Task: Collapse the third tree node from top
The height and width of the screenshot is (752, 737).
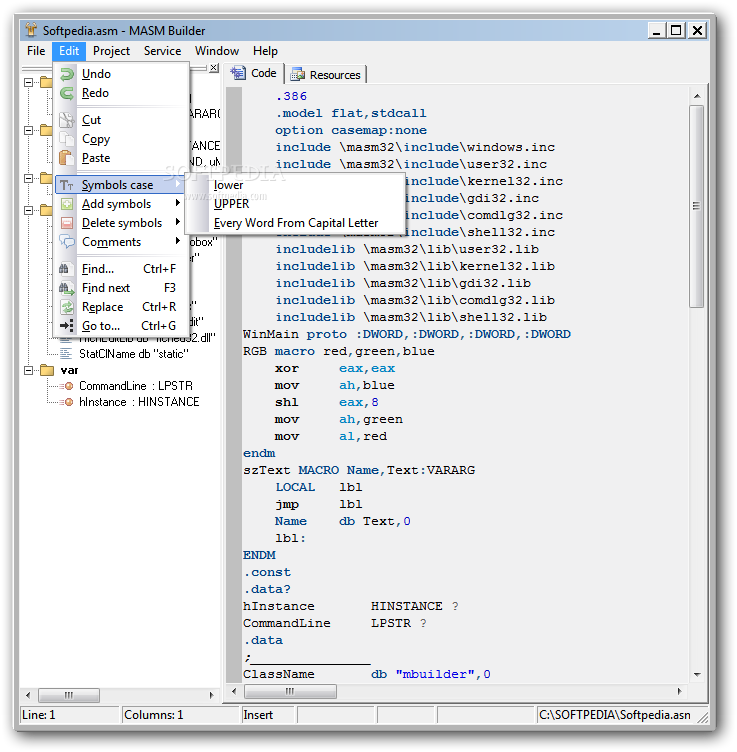Action: (29, 178)
